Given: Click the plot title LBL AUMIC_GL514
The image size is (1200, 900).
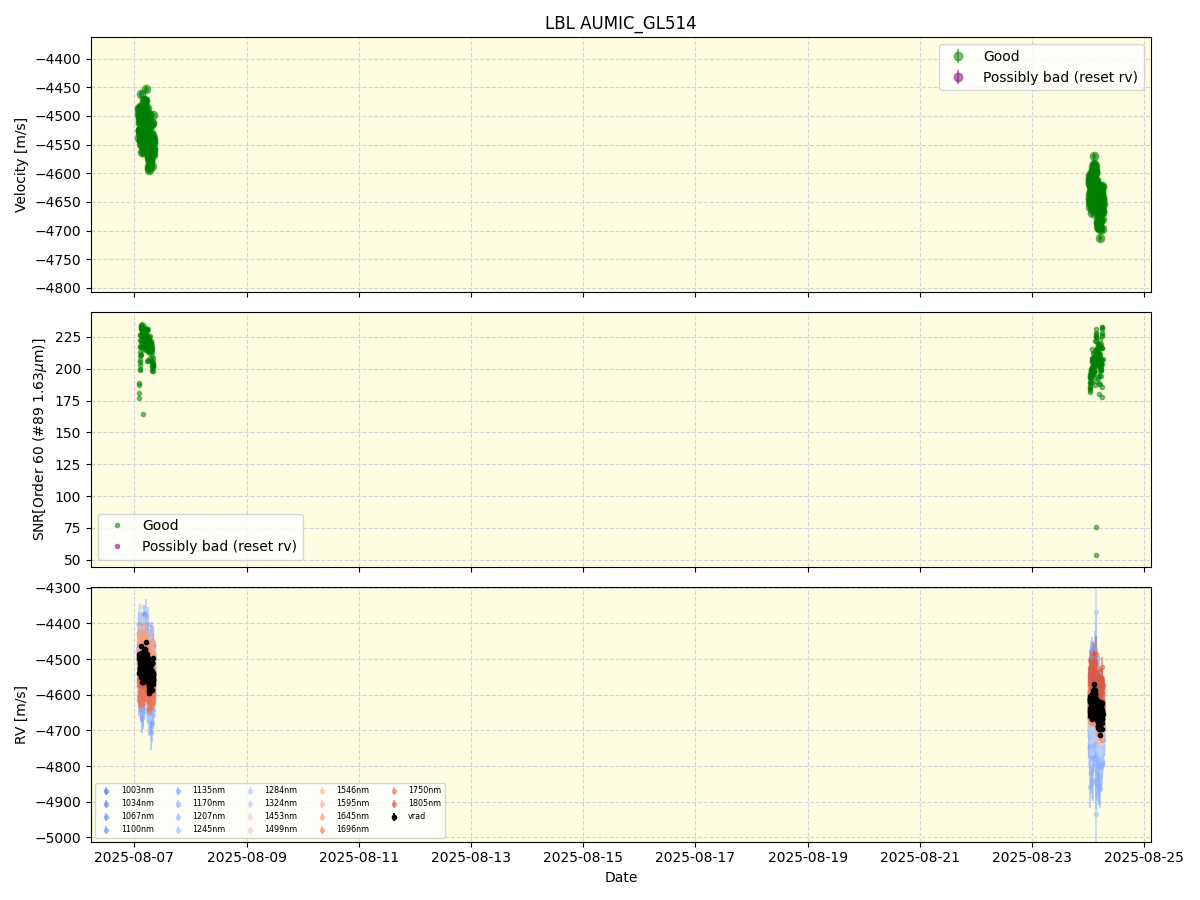Looking at the screenshot, I should pos(620,23).
